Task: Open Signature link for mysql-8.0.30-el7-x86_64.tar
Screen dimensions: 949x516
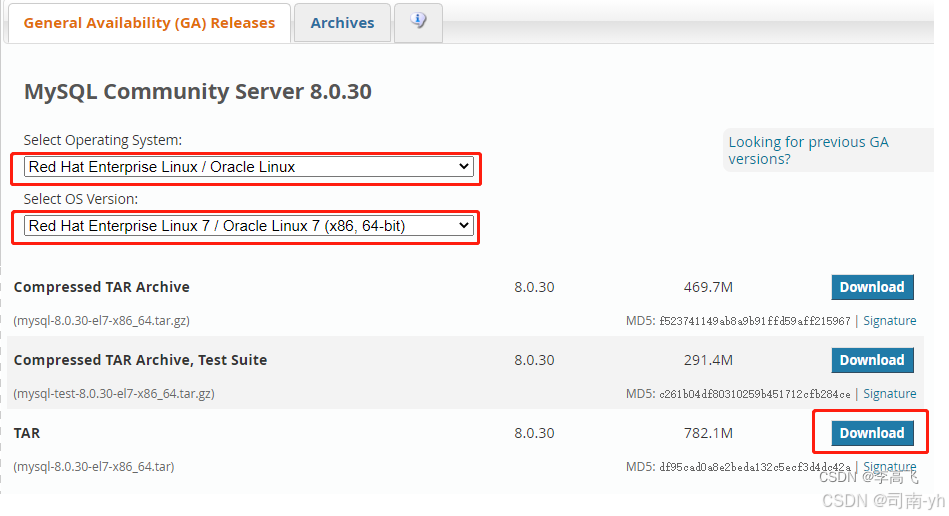Action: point(890,466)
